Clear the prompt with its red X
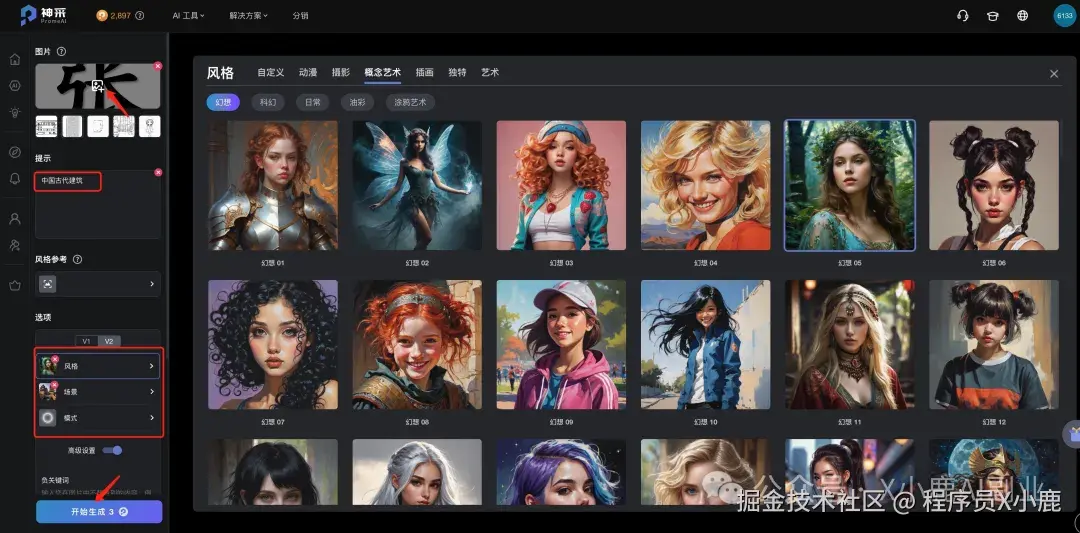This screenshot has width=1080, height=533. [158, 172]
